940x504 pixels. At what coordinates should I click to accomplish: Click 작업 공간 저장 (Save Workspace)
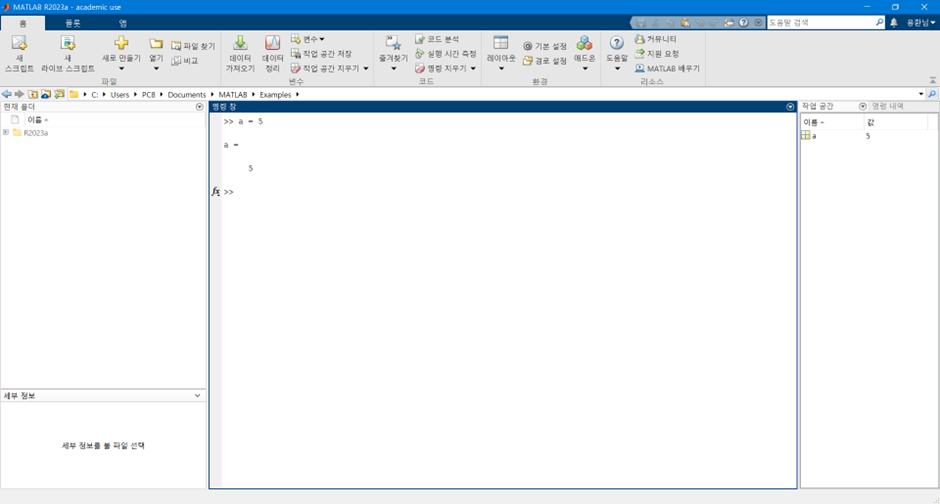(x=321, y=54)
